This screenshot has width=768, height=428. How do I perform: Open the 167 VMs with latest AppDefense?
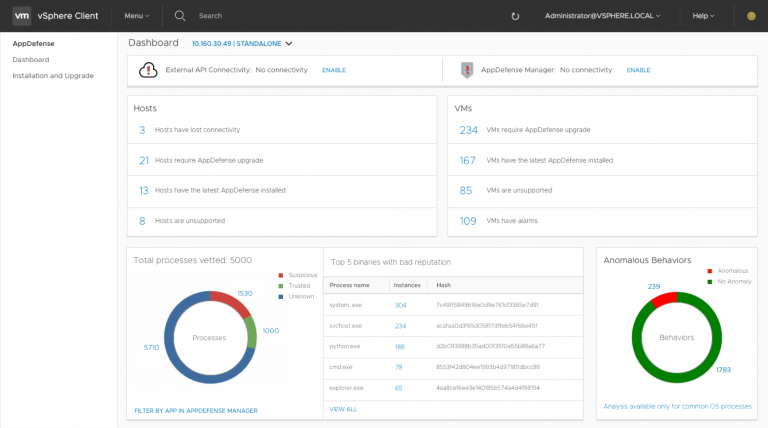tap(467, 161)
